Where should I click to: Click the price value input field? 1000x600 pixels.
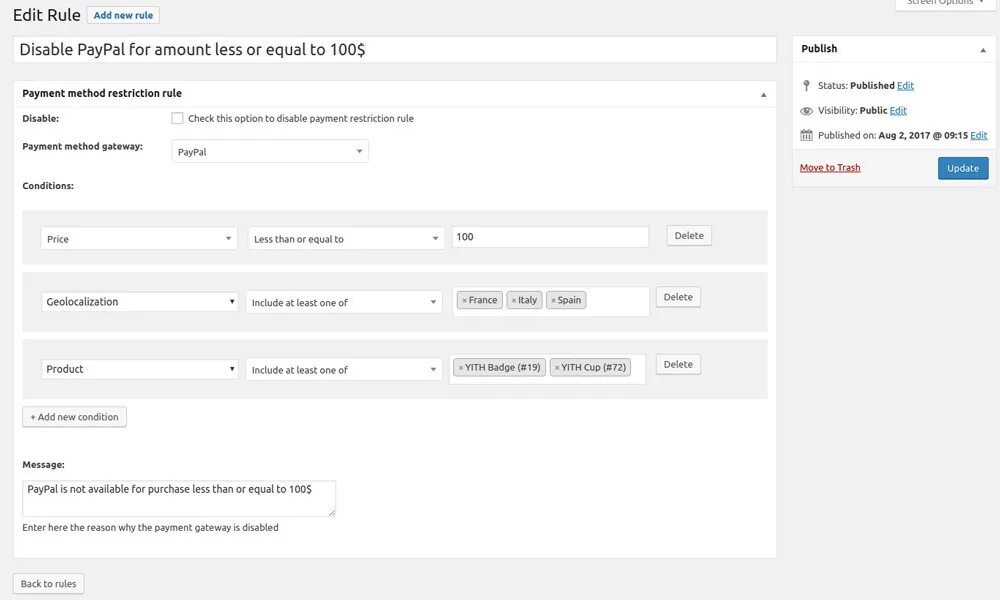click(550, 237)
